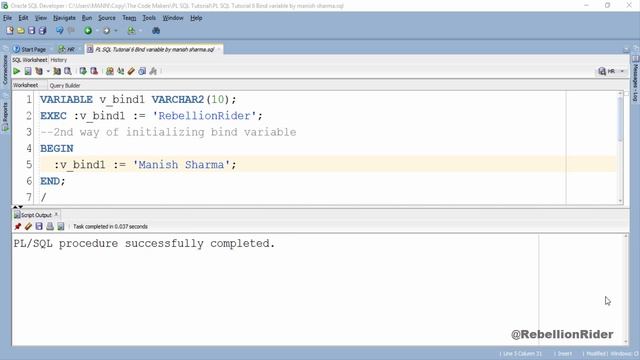
Task: Print the Script Output using printer icon
Action: 50,227
